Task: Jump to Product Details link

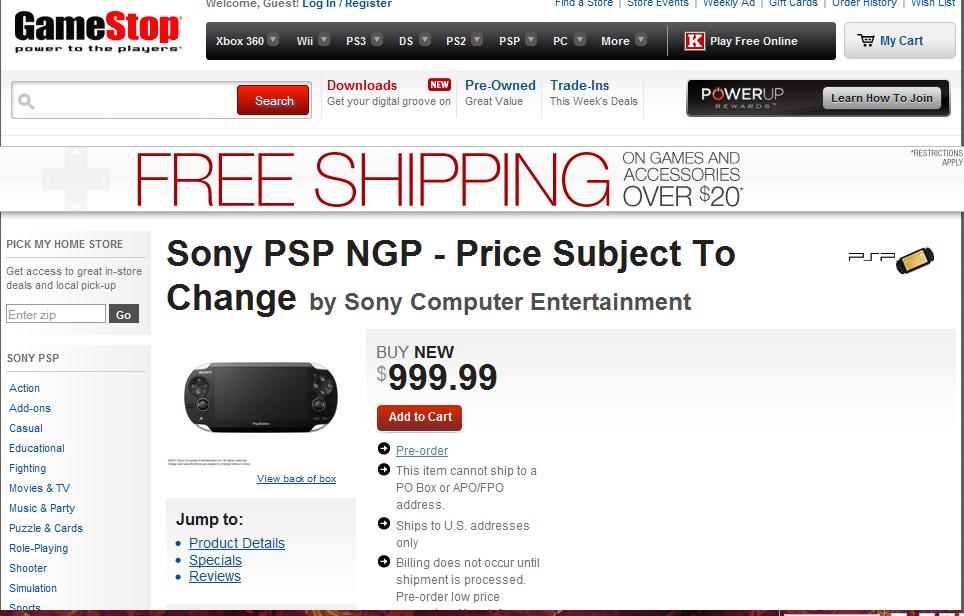Action: pyautogui.click(x=237, y=543)
